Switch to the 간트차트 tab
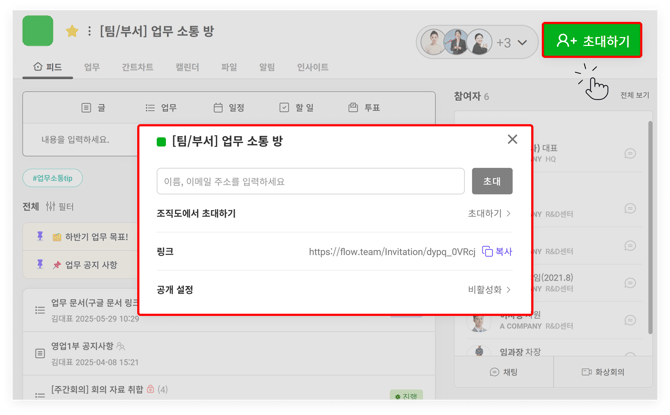670x415 pixels. [x=137, y=68]
